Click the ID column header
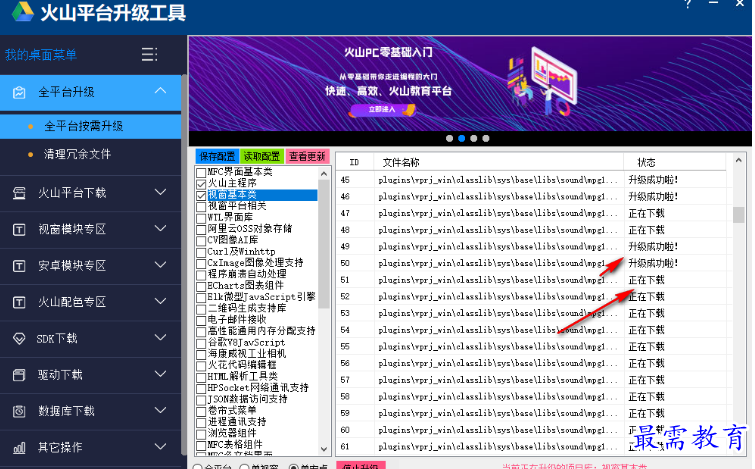The height and width of the screenshot is (469, 755). coord(354,162)
